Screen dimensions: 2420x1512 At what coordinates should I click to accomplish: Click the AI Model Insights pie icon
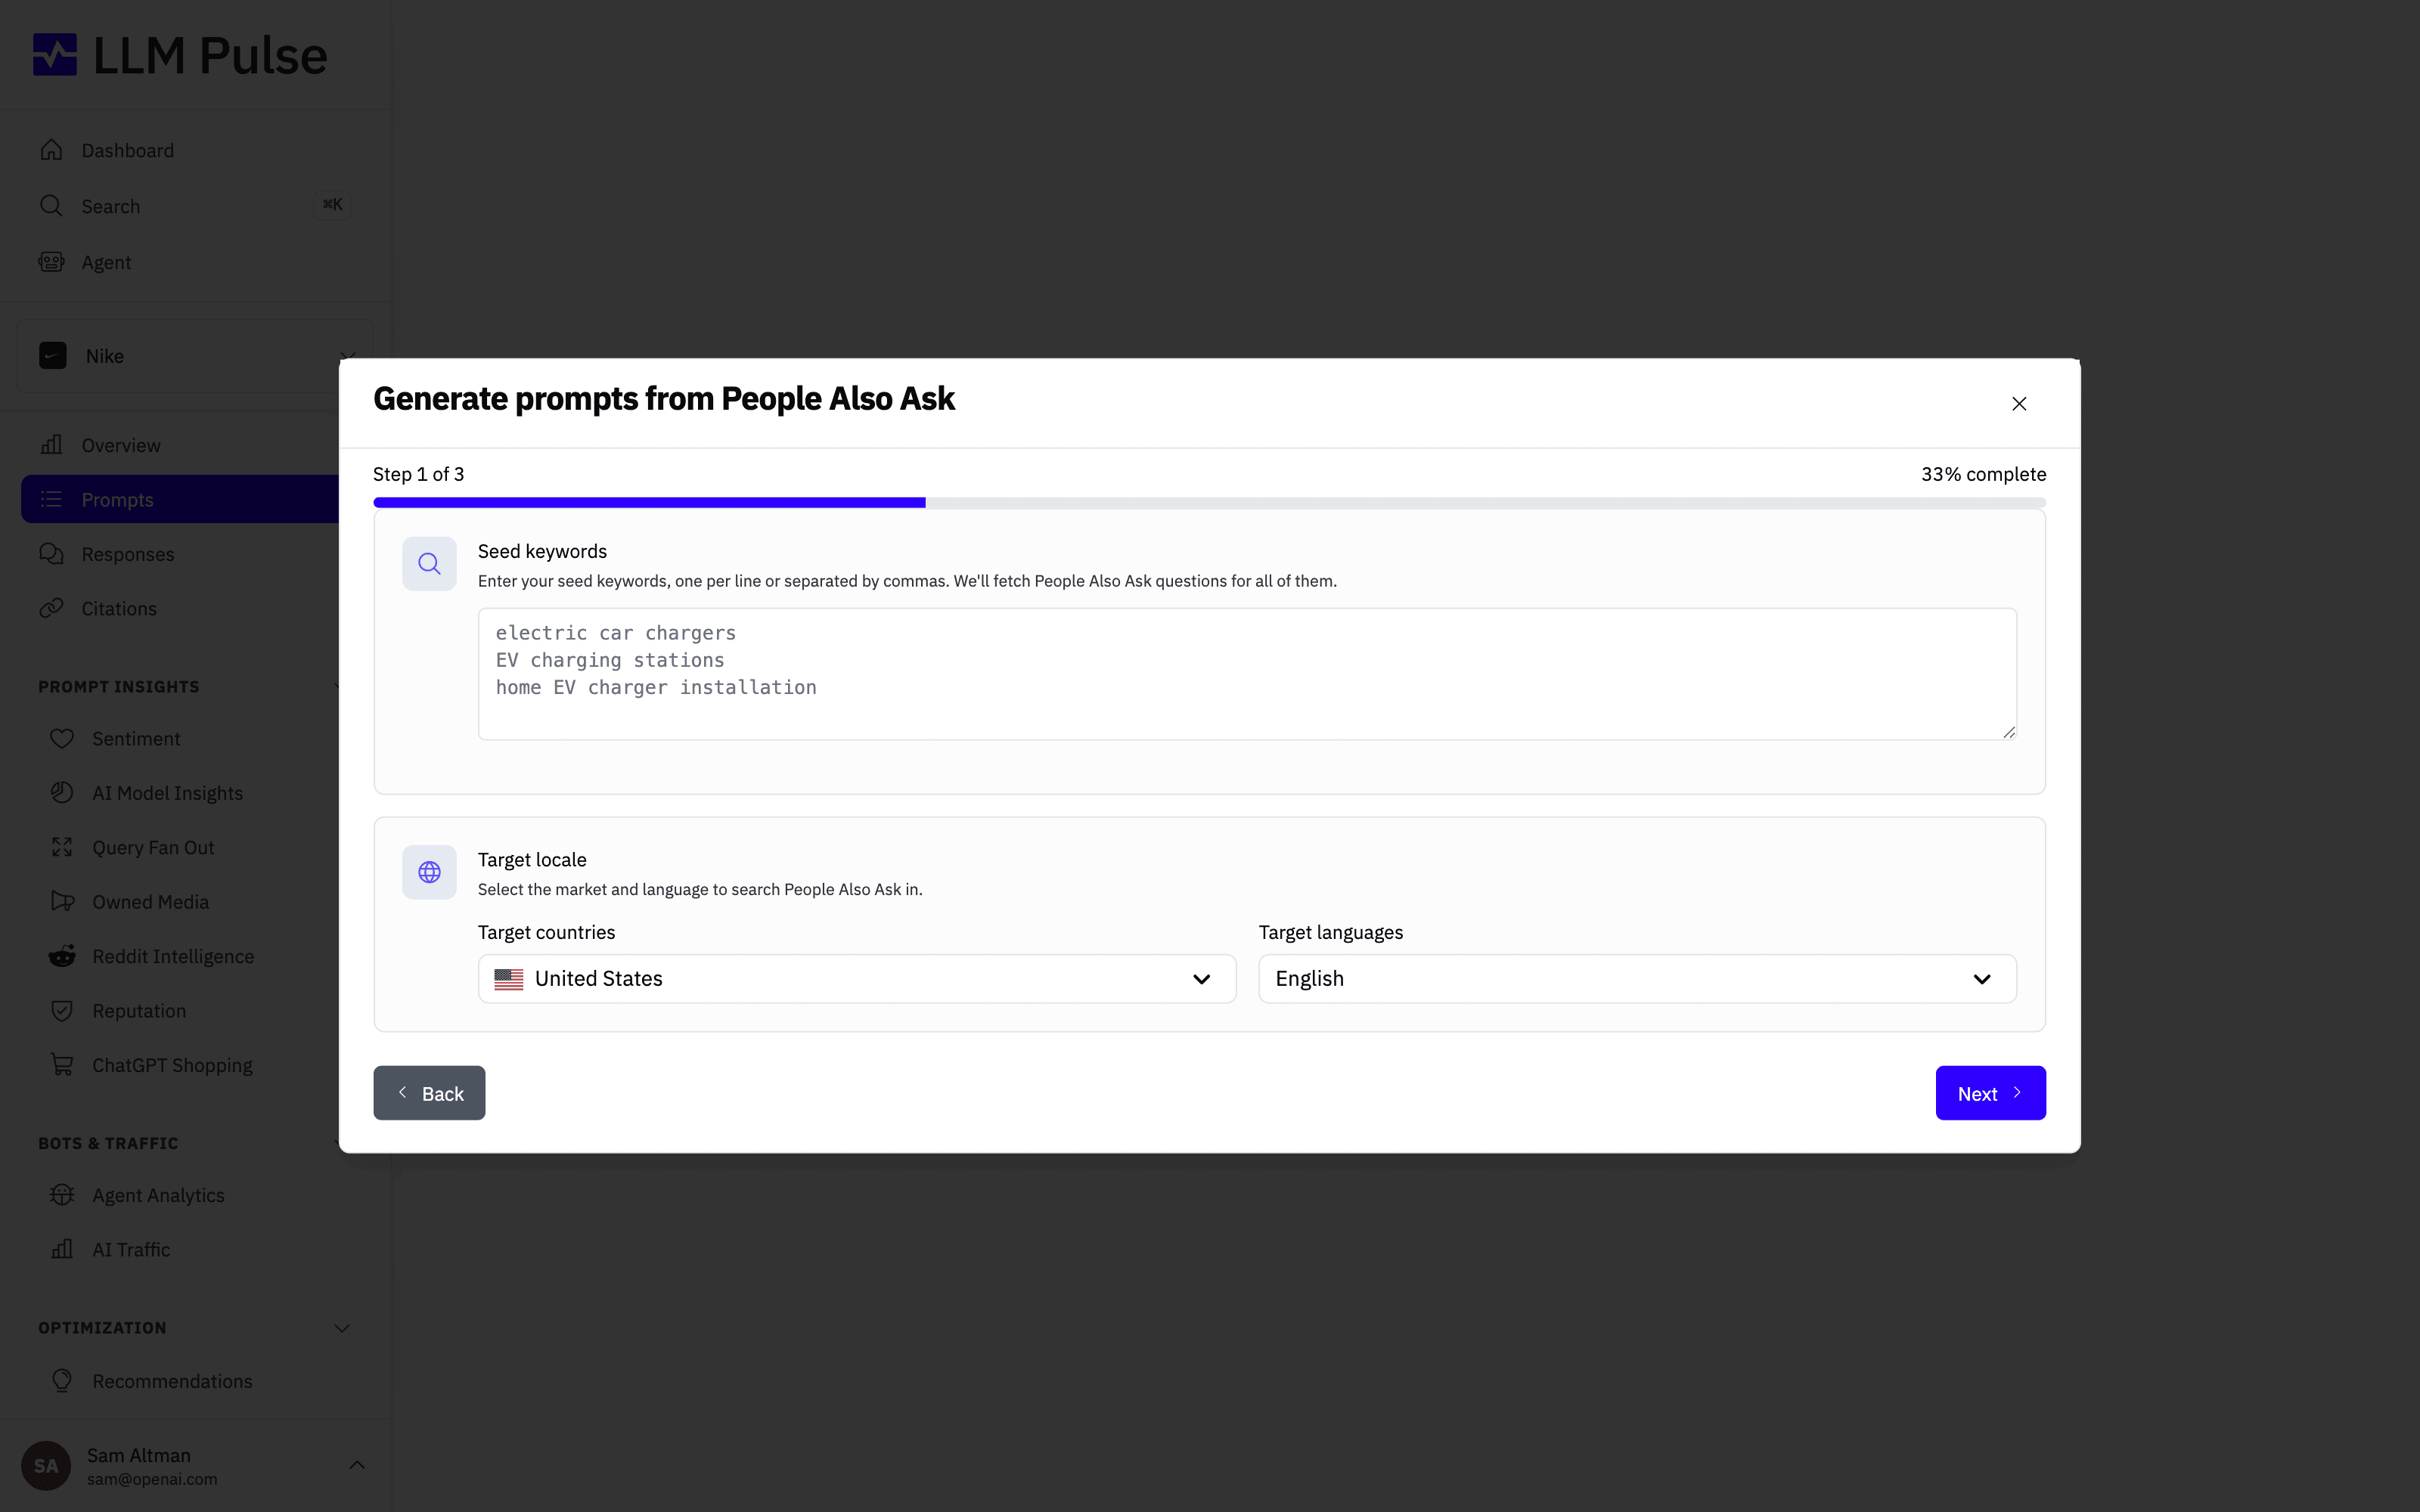pyautogui.click(x=62, y=793)
